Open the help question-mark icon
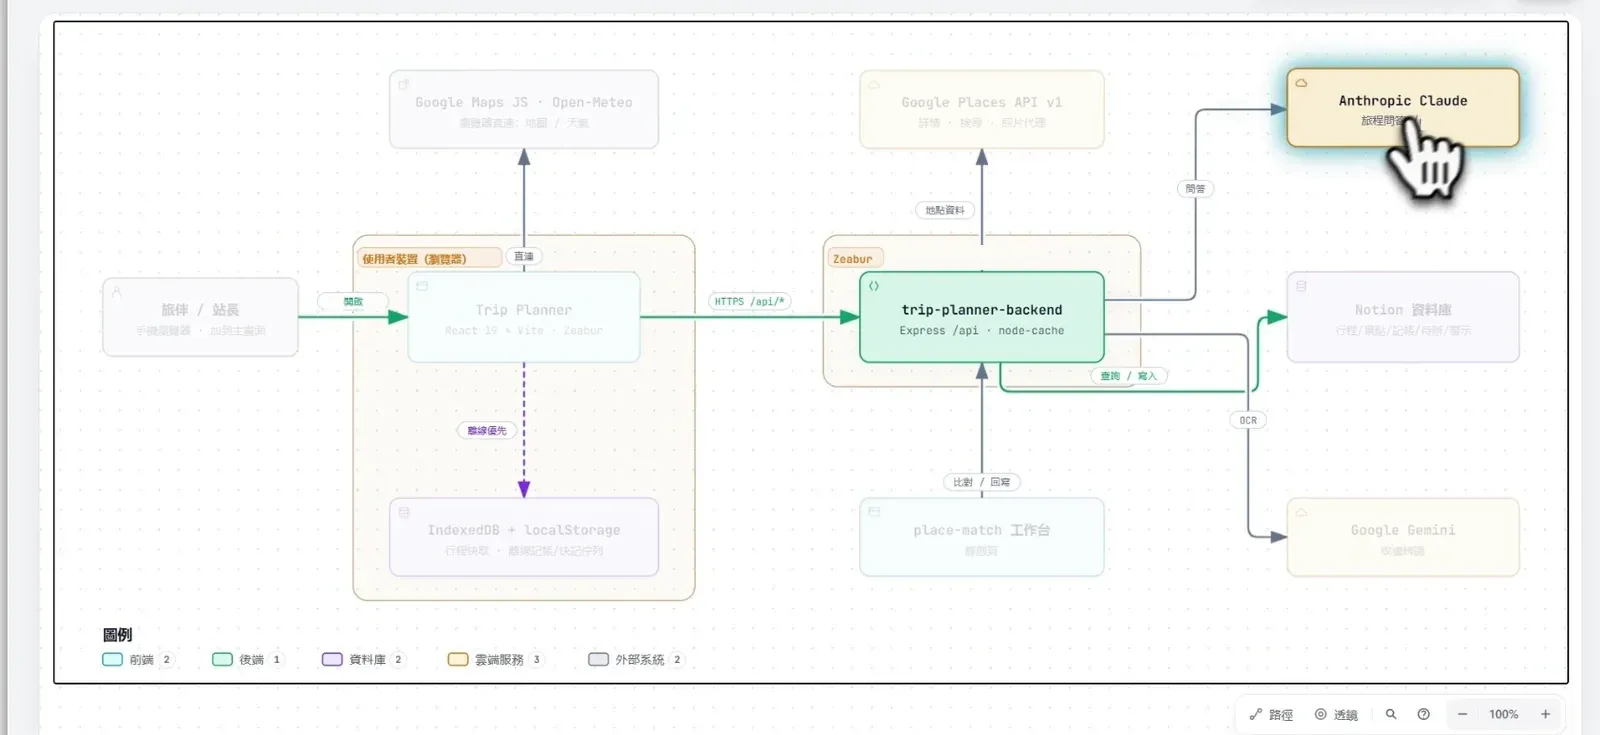Viewport: 1600px width, 735px height. click(1423, 714)
